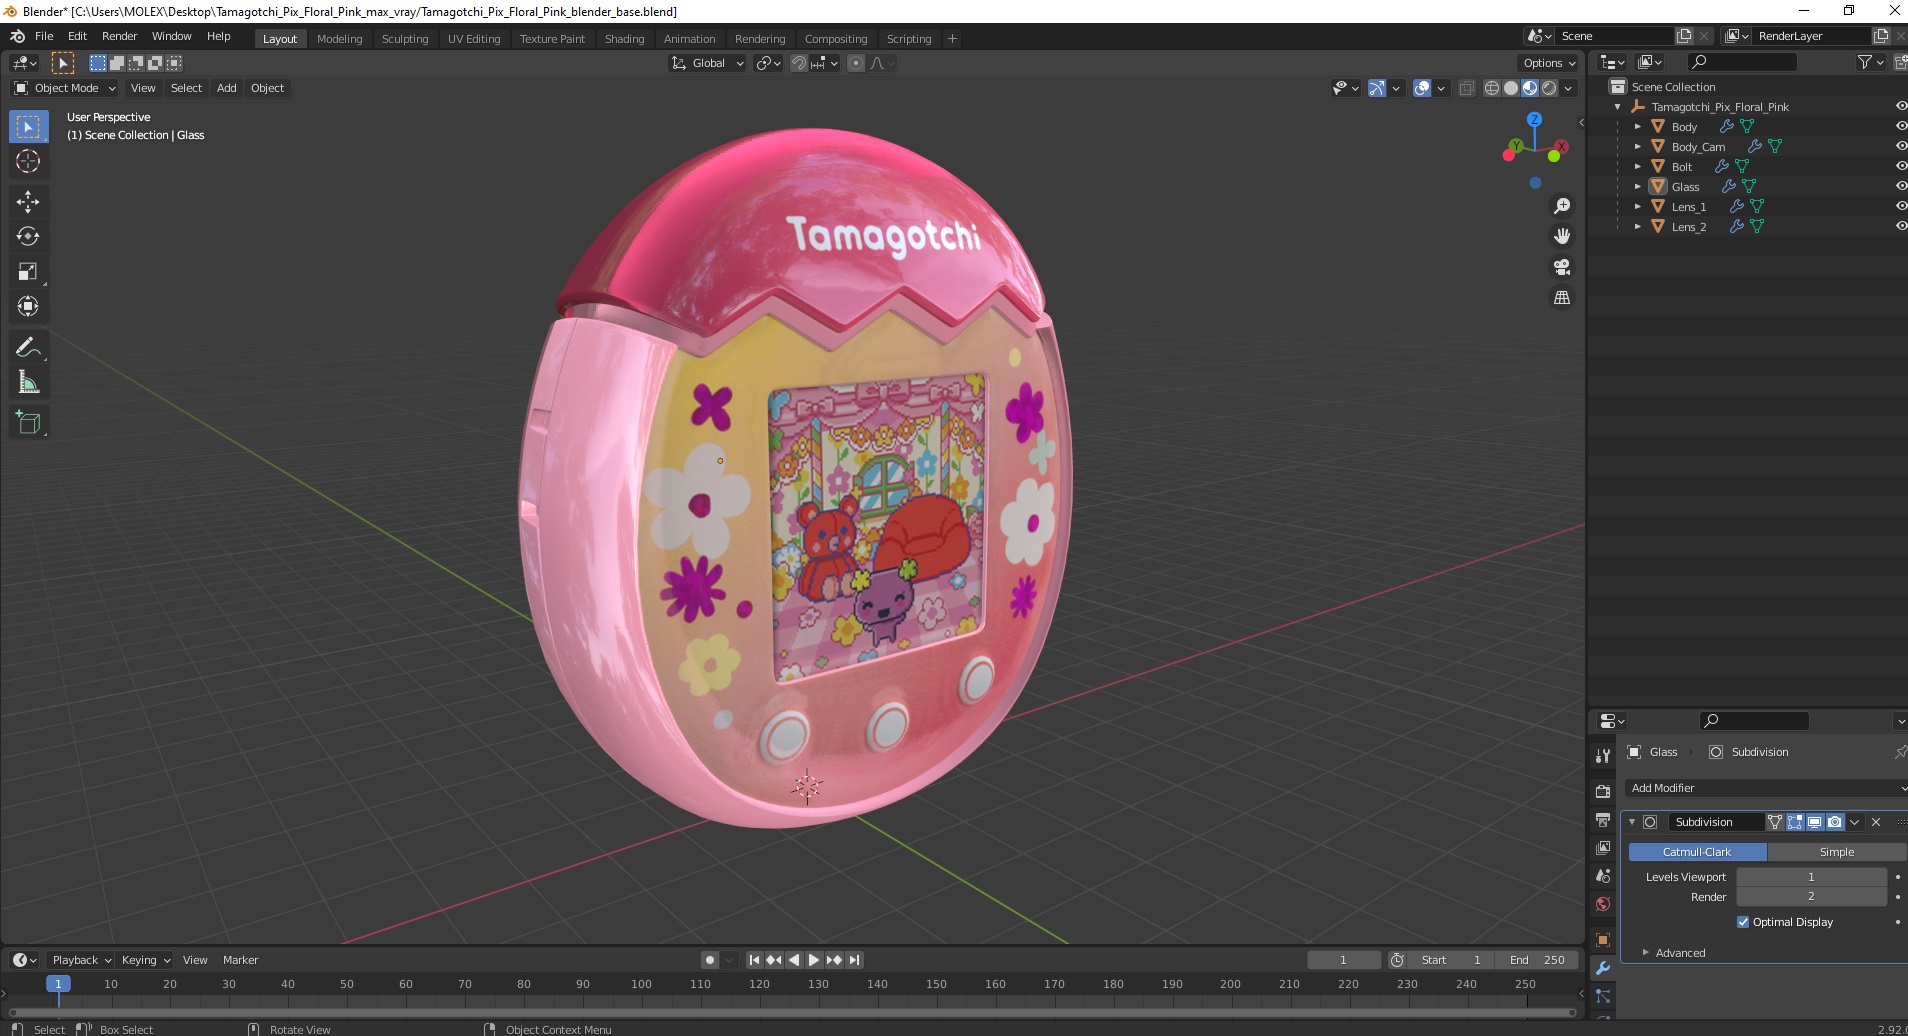Open World properties tab
1908x1036 pixels.
(1603, 904)
